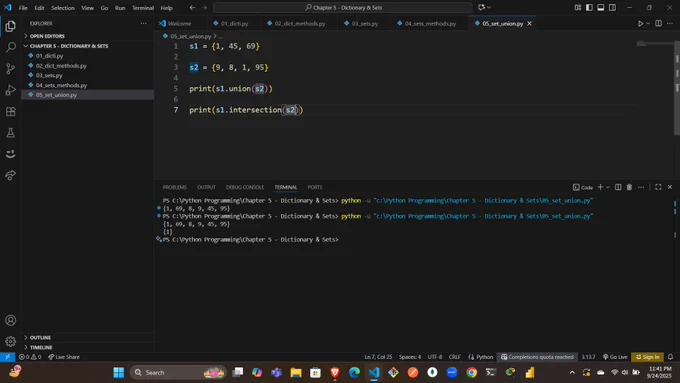
Task: Open the Extensions view
Action: (10, 111)
